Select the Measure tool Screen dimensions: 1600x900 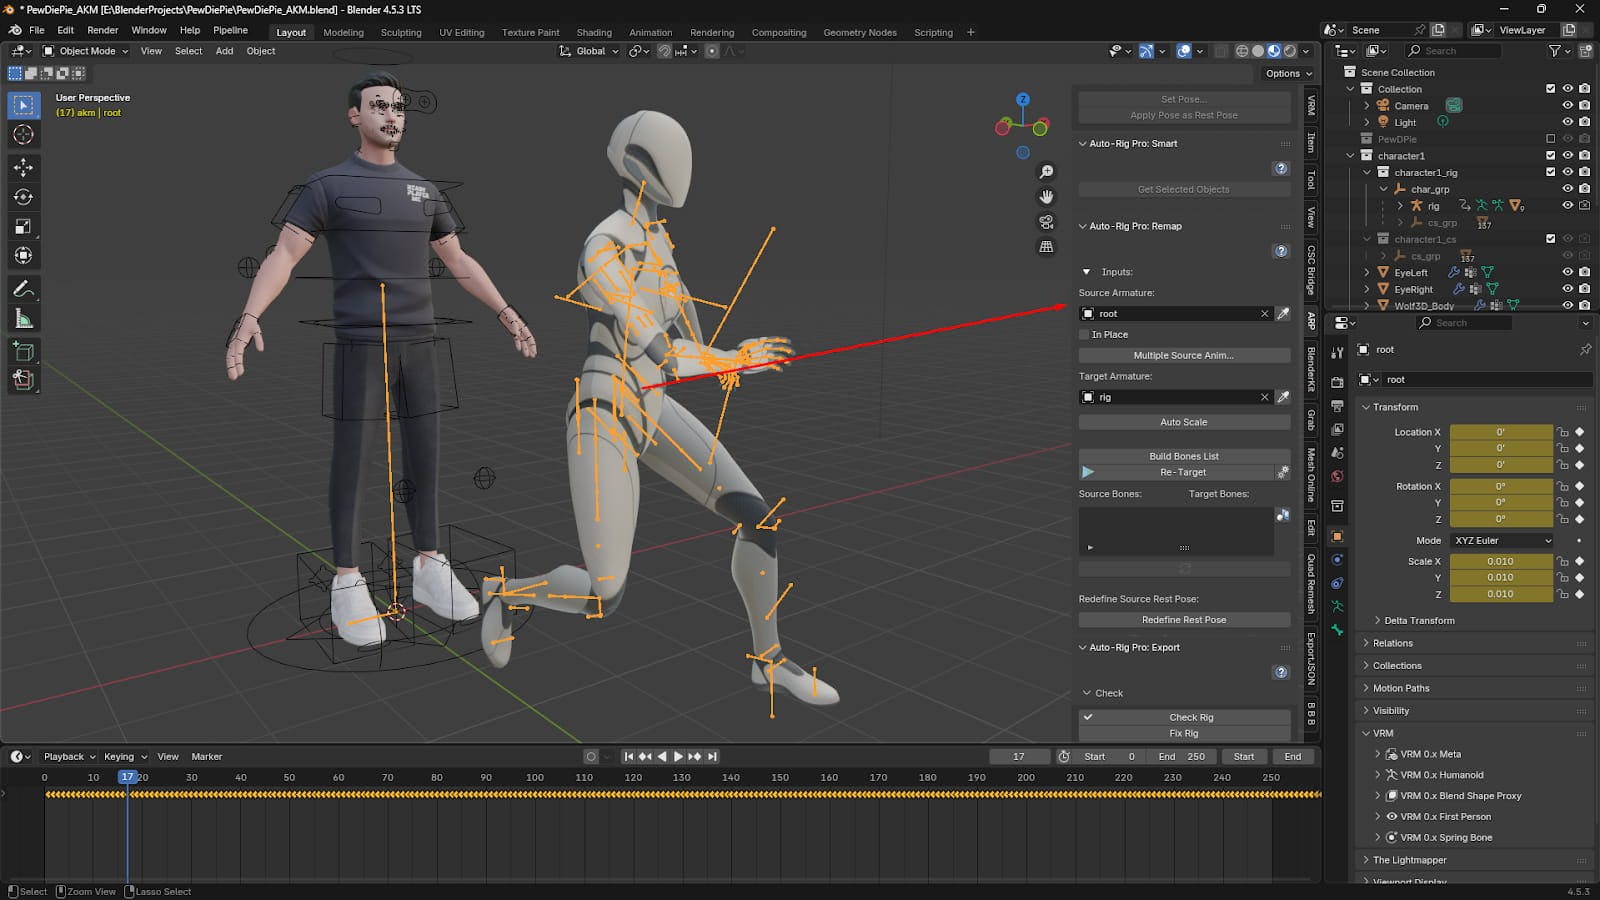coord(23,319)
